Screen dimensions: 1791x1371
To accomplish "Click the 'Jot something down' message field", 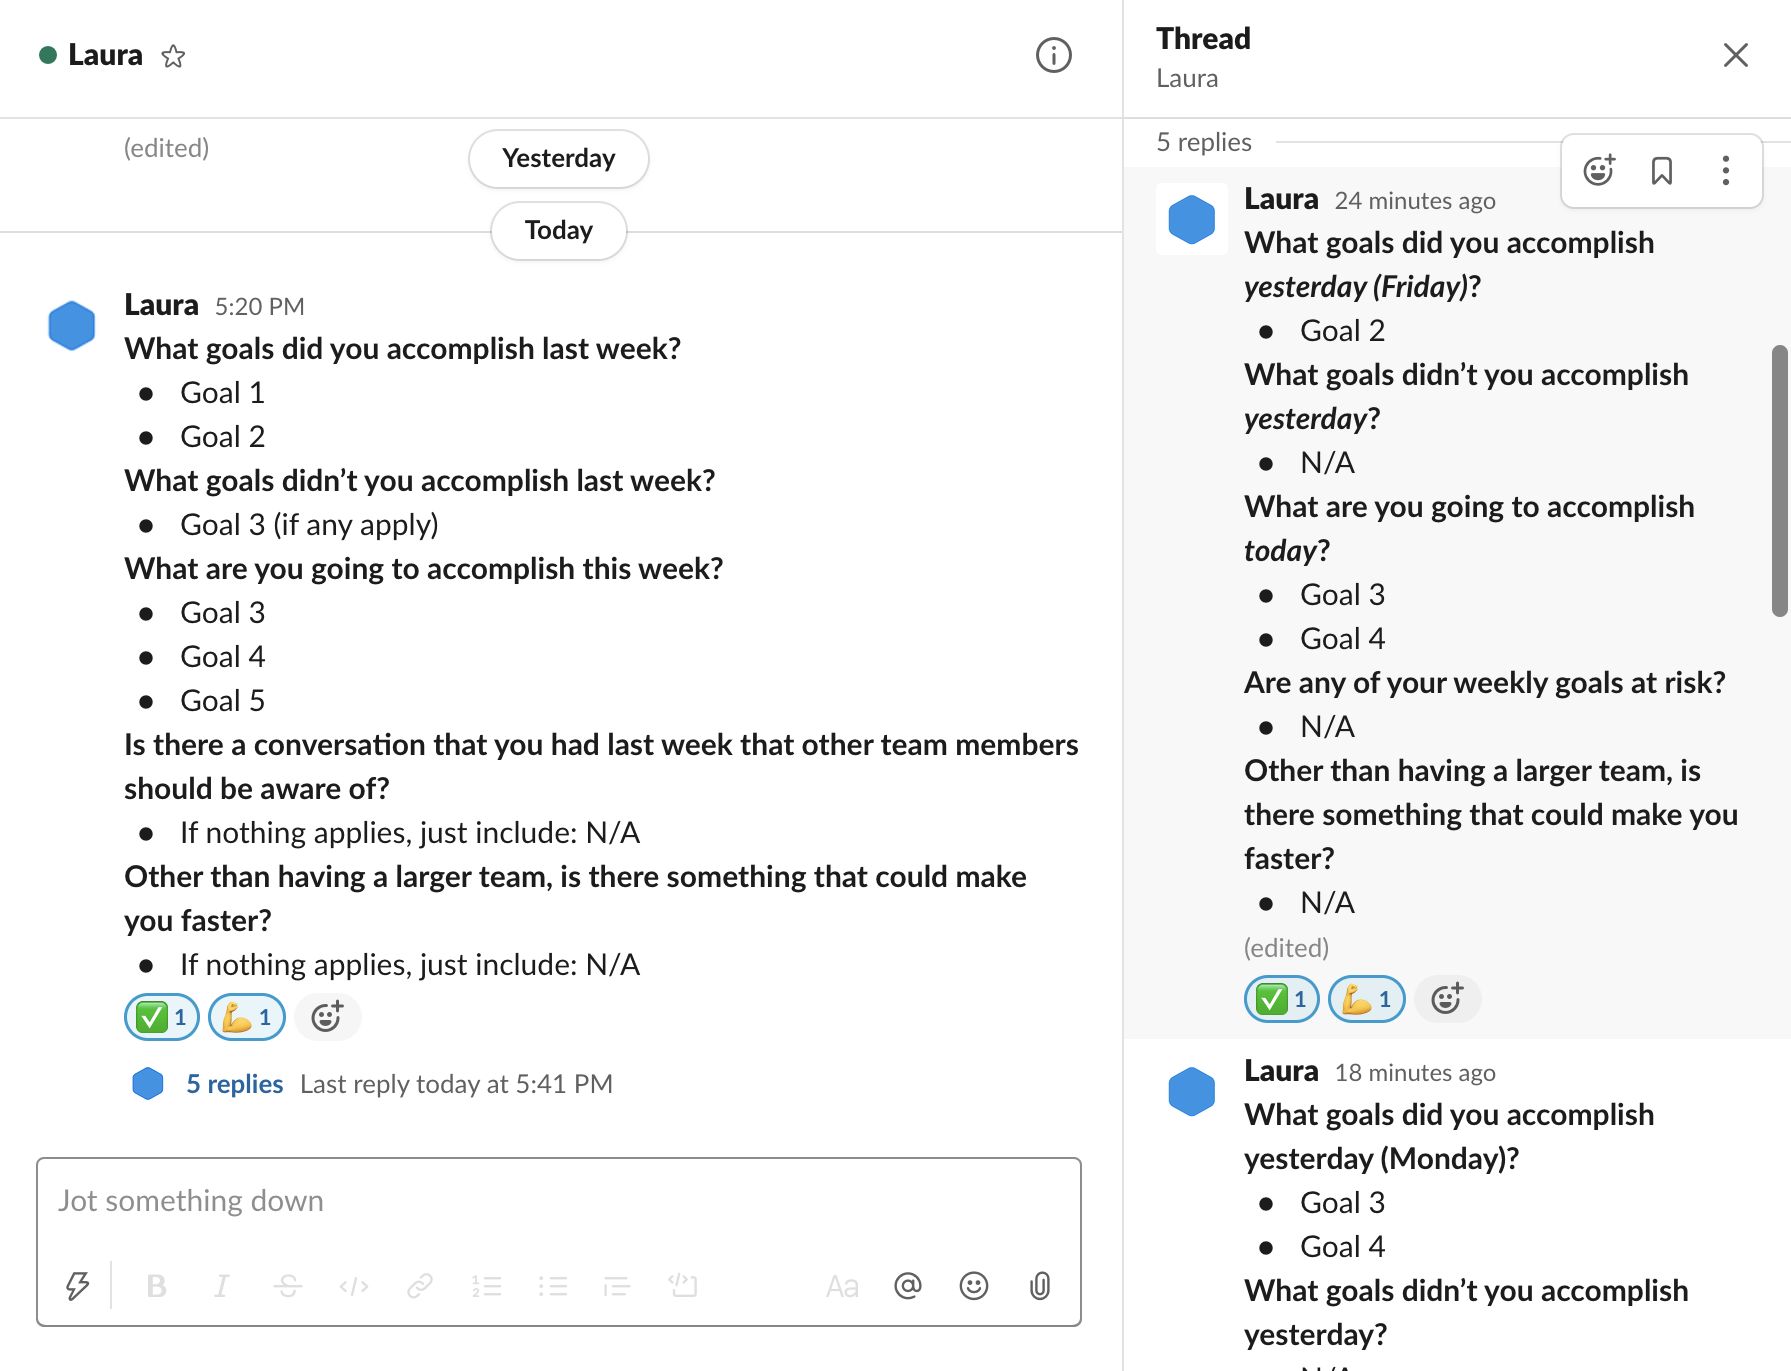I will point(558,1201).
